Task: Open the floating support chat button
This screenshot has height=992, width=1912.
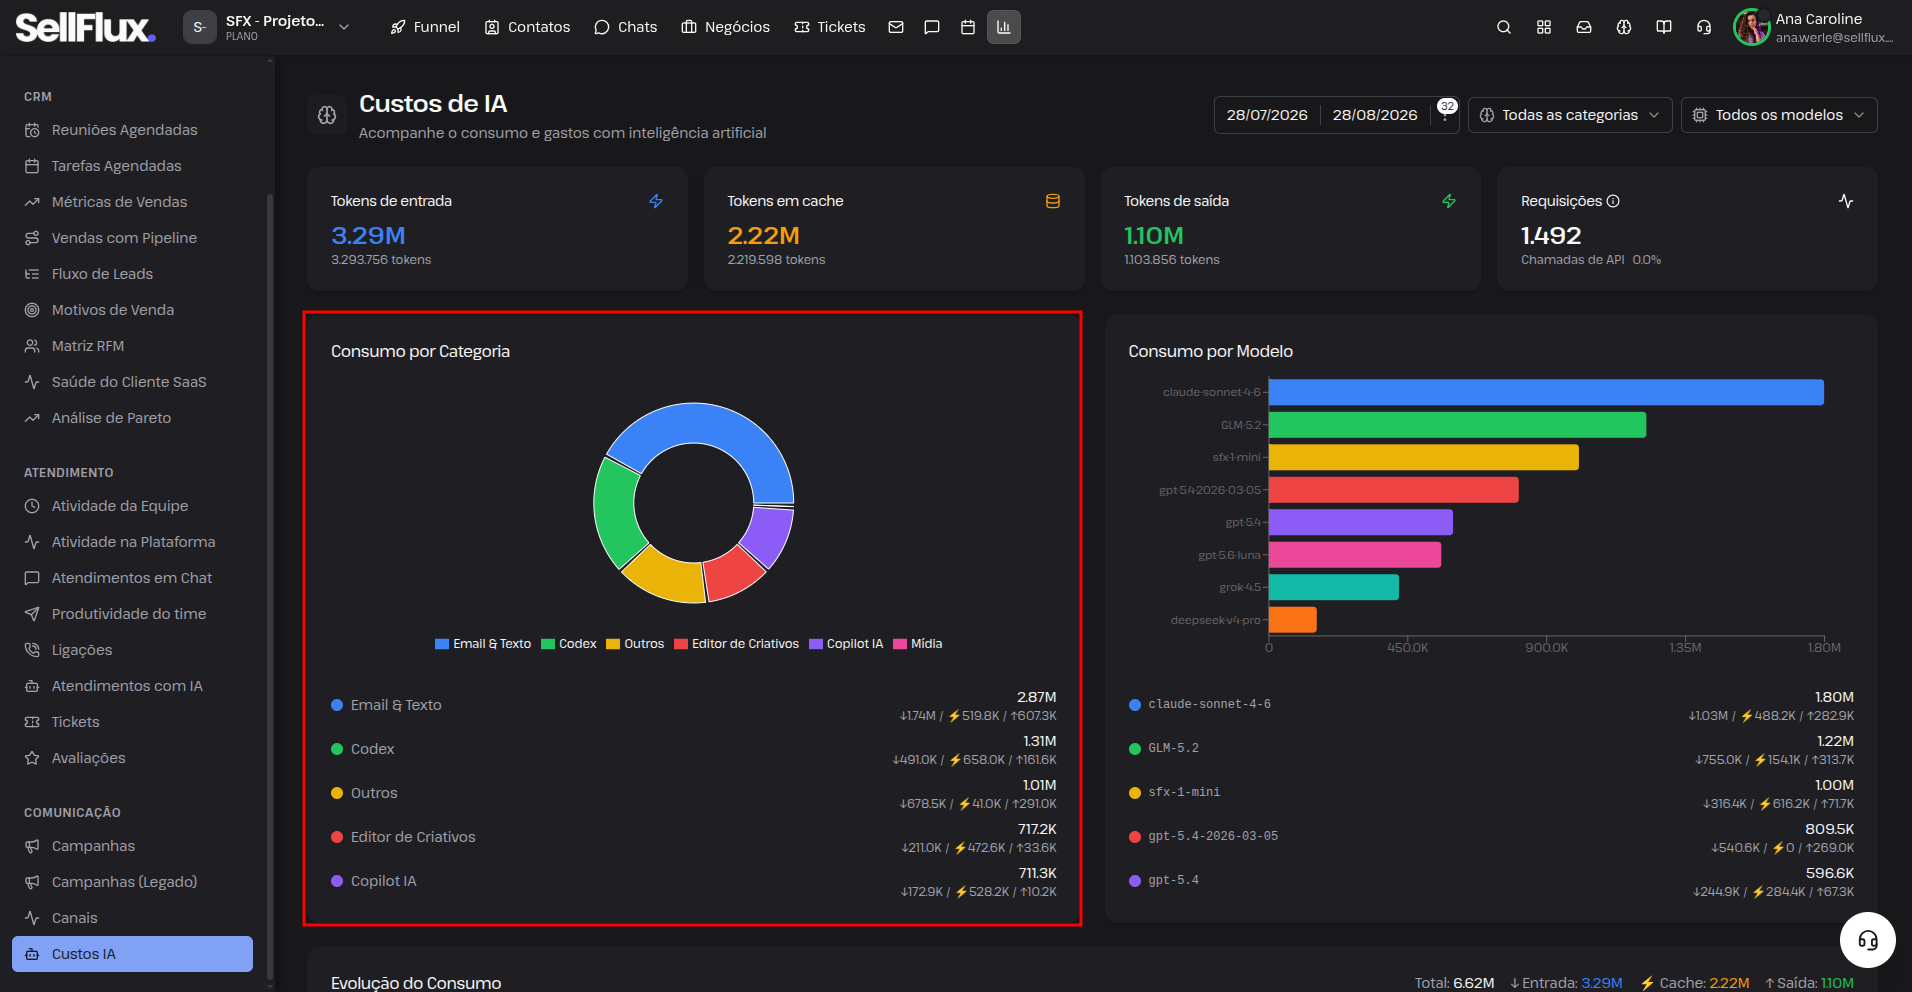Action: [1867, 940]
